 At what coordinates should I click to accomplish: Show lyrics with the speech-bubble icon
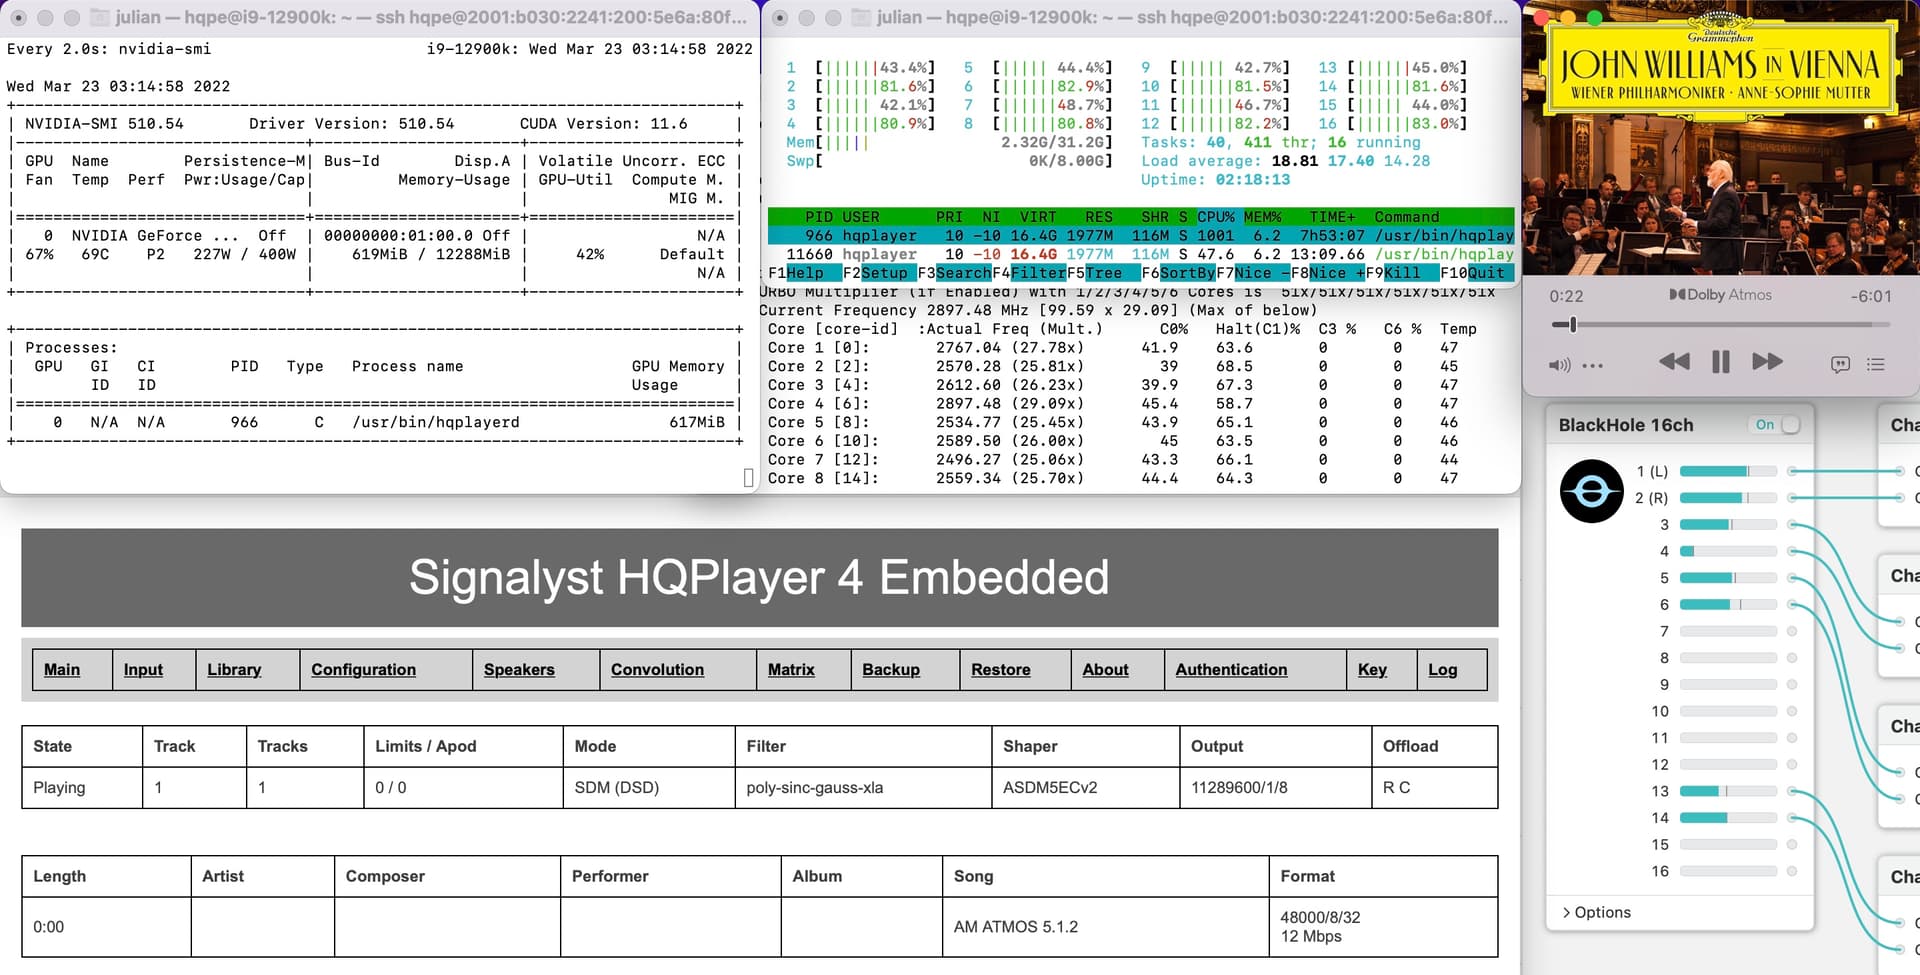pos(1840,365)
